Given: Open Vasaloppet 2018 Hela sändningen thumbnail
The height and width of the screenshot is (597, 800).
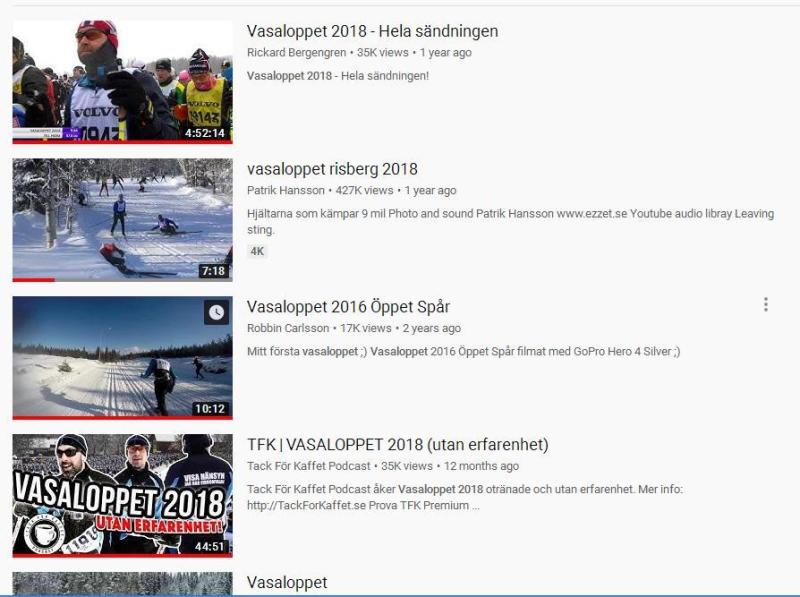Looking at the screenshot, I should point(122,82).
